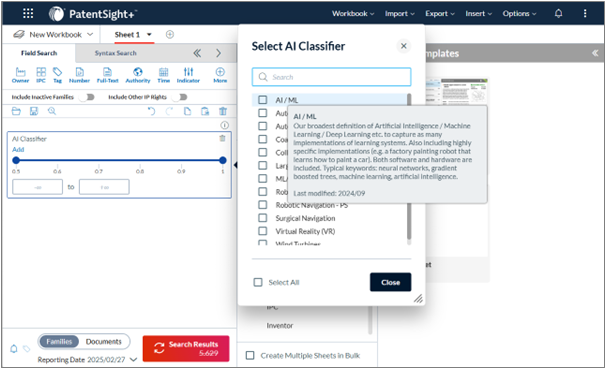
Task: Click the More plus icon
Action: (220, 75)
